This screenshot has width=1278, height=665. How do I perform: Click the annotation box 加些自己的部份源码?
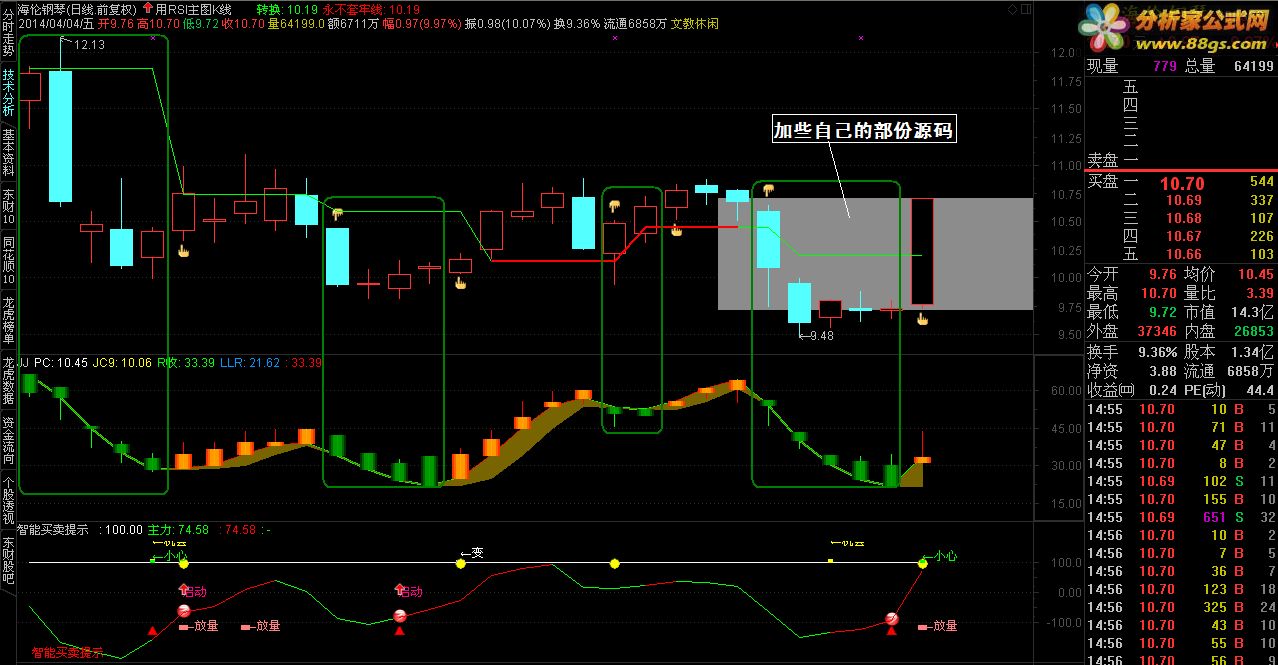coord(864,130)
